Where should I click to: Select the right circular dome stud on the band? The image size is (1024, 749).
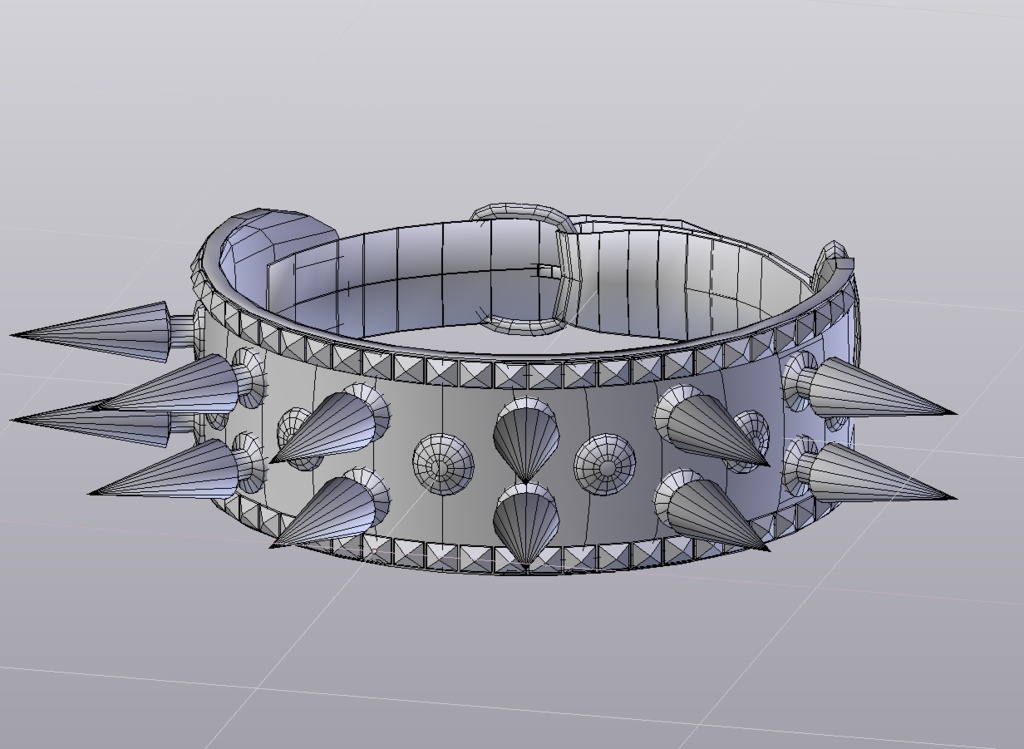click(x=606, y=465)
